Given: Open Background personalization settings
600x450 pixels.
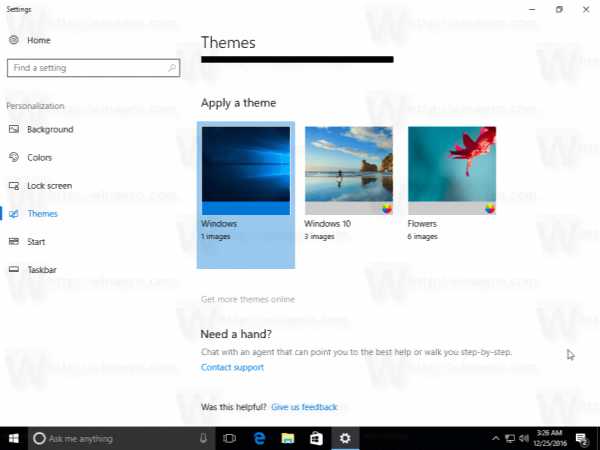Looking at the screenshot, I should click(x=49, y=129).
